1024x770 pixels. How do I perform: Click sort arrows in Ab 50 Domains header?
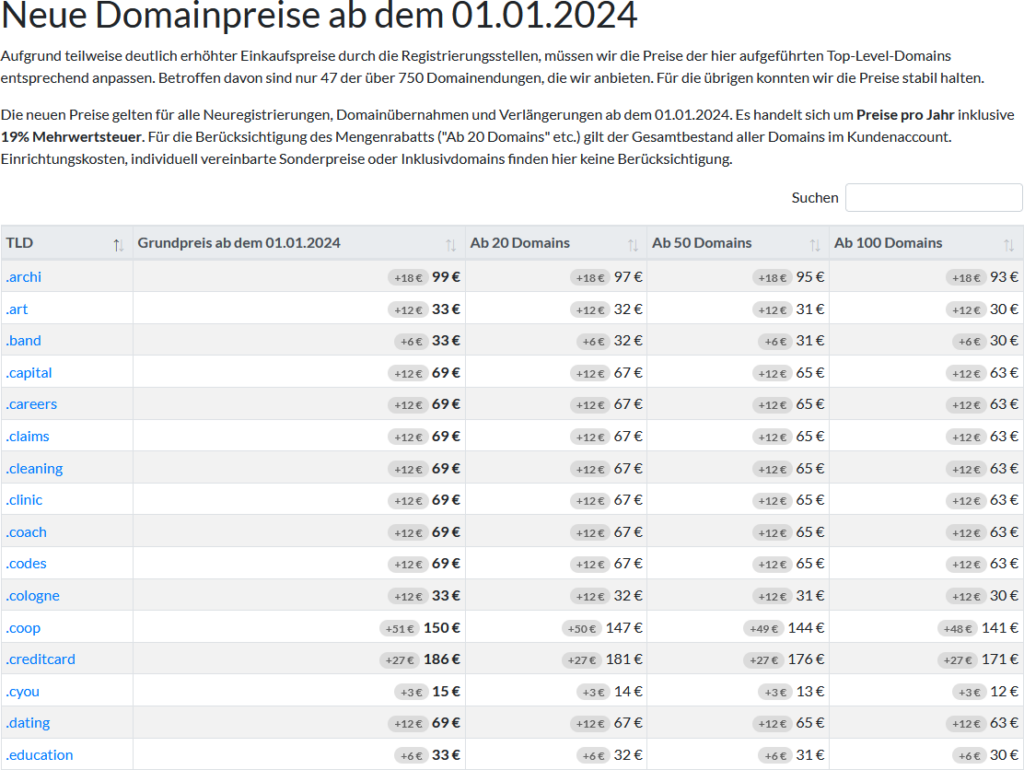coord(815,244)
